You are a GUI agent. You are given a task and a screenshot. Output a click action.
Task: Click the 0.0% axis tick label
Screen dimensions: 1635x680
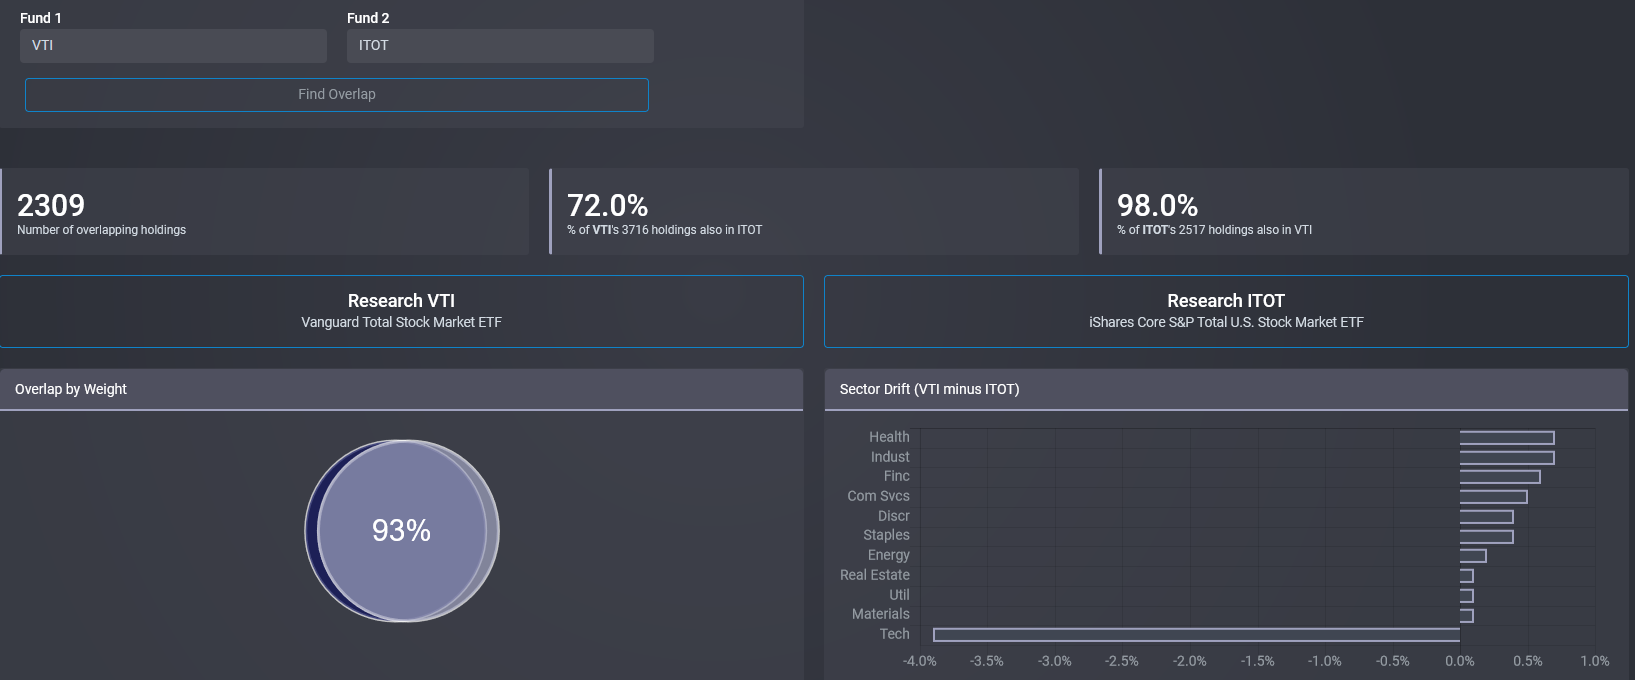point(1460,661)
